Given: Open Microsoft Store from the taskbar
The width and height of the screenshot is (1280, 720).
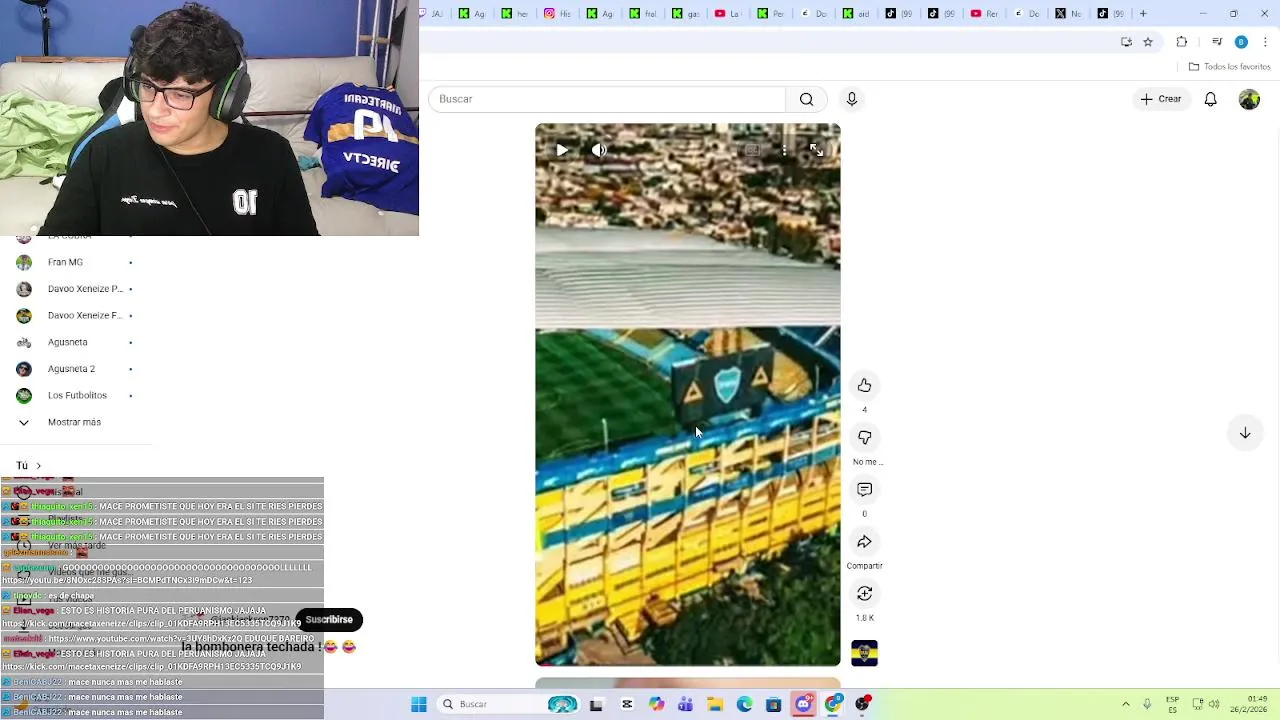Looking at the screenshot, I should pyautogui.click(x=774, y=704).
